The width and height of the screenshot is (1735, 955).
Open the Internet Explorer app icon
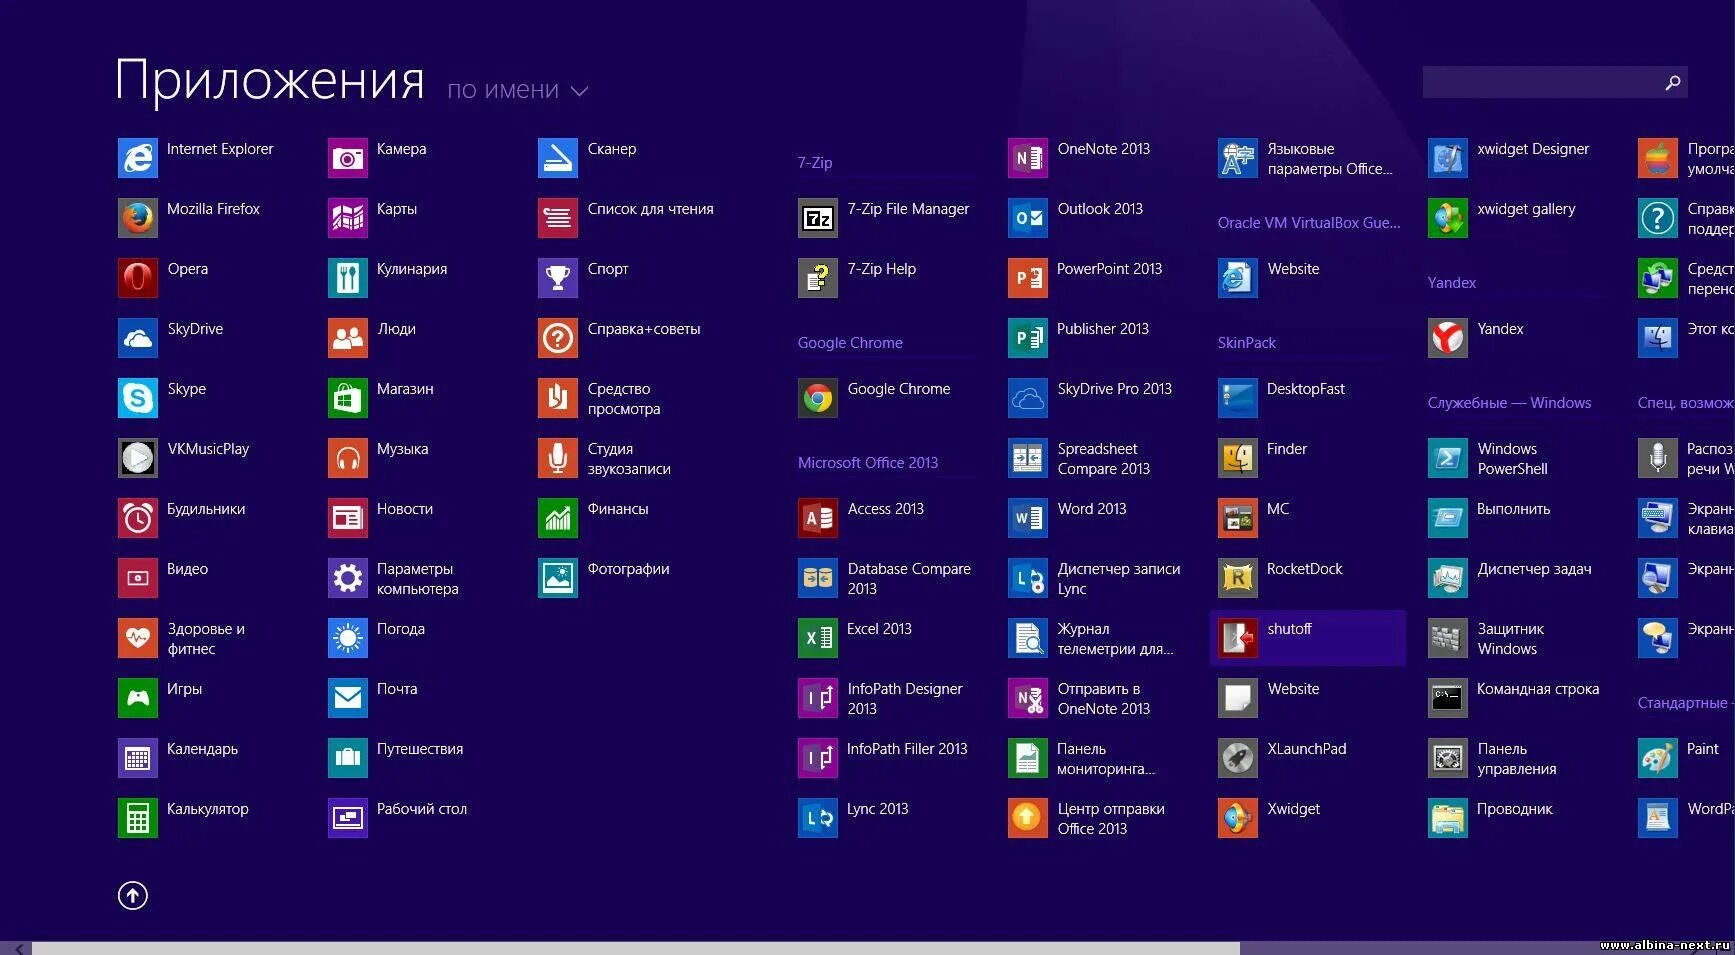(x=137, y=158)
